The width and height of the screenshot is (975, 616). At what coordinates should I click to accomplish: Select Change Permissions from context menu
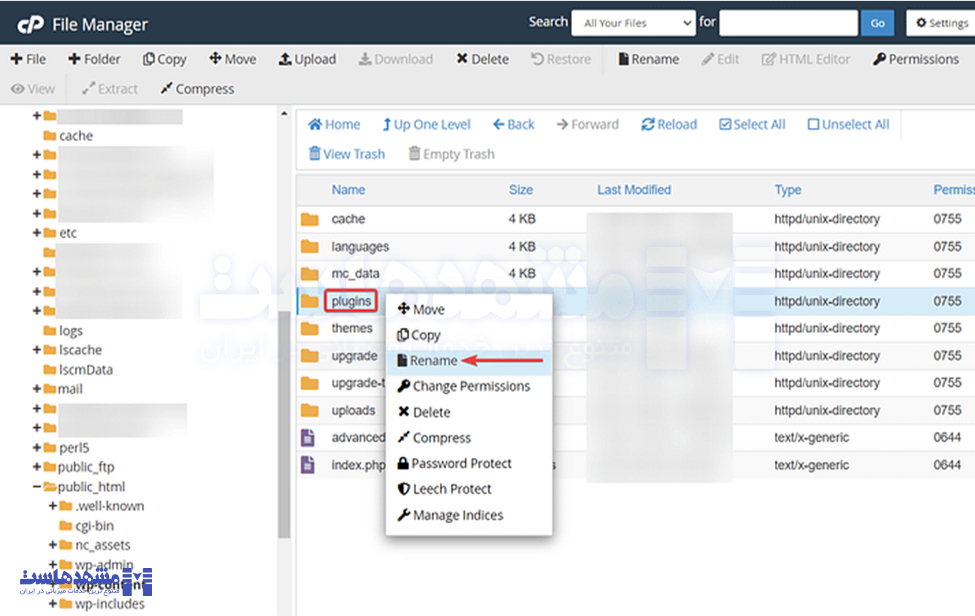click(x=470, y=386)
